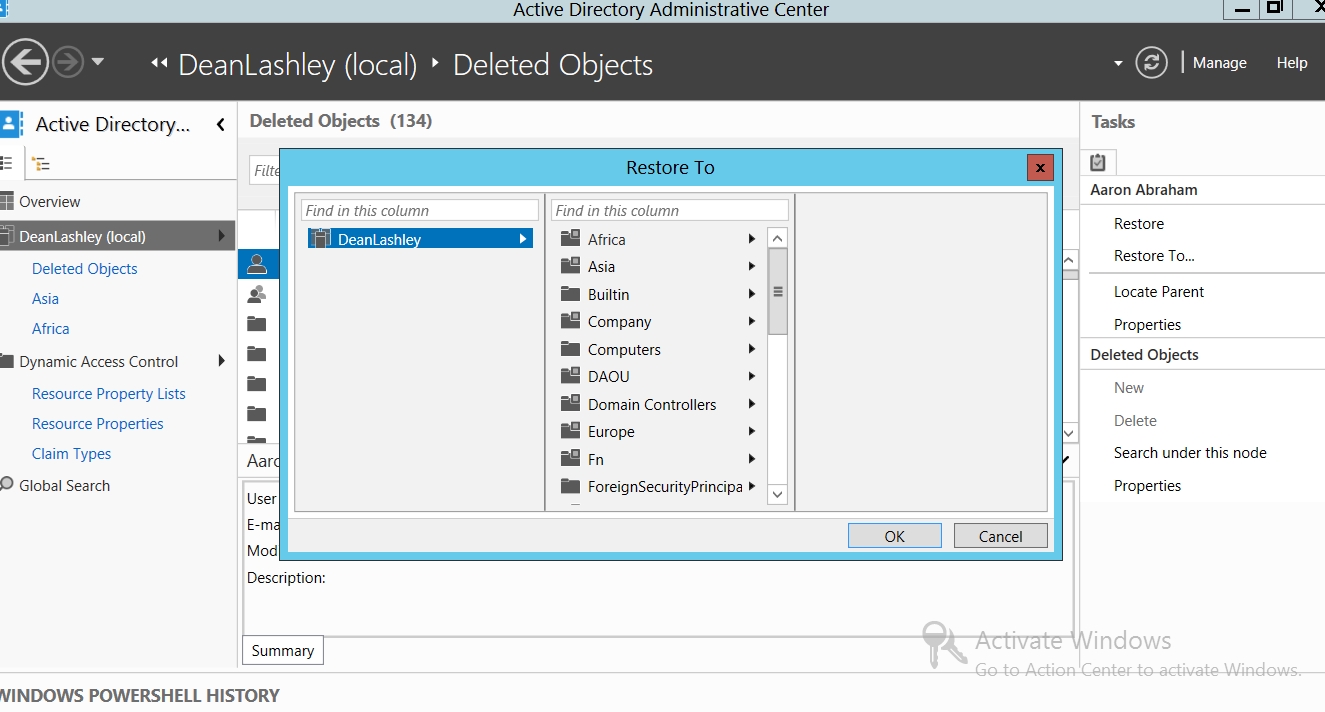The height and width of the screenshot is (712, 1325).
Task: Click the Tasks clipboard icon
Action: pos(1098,162)
